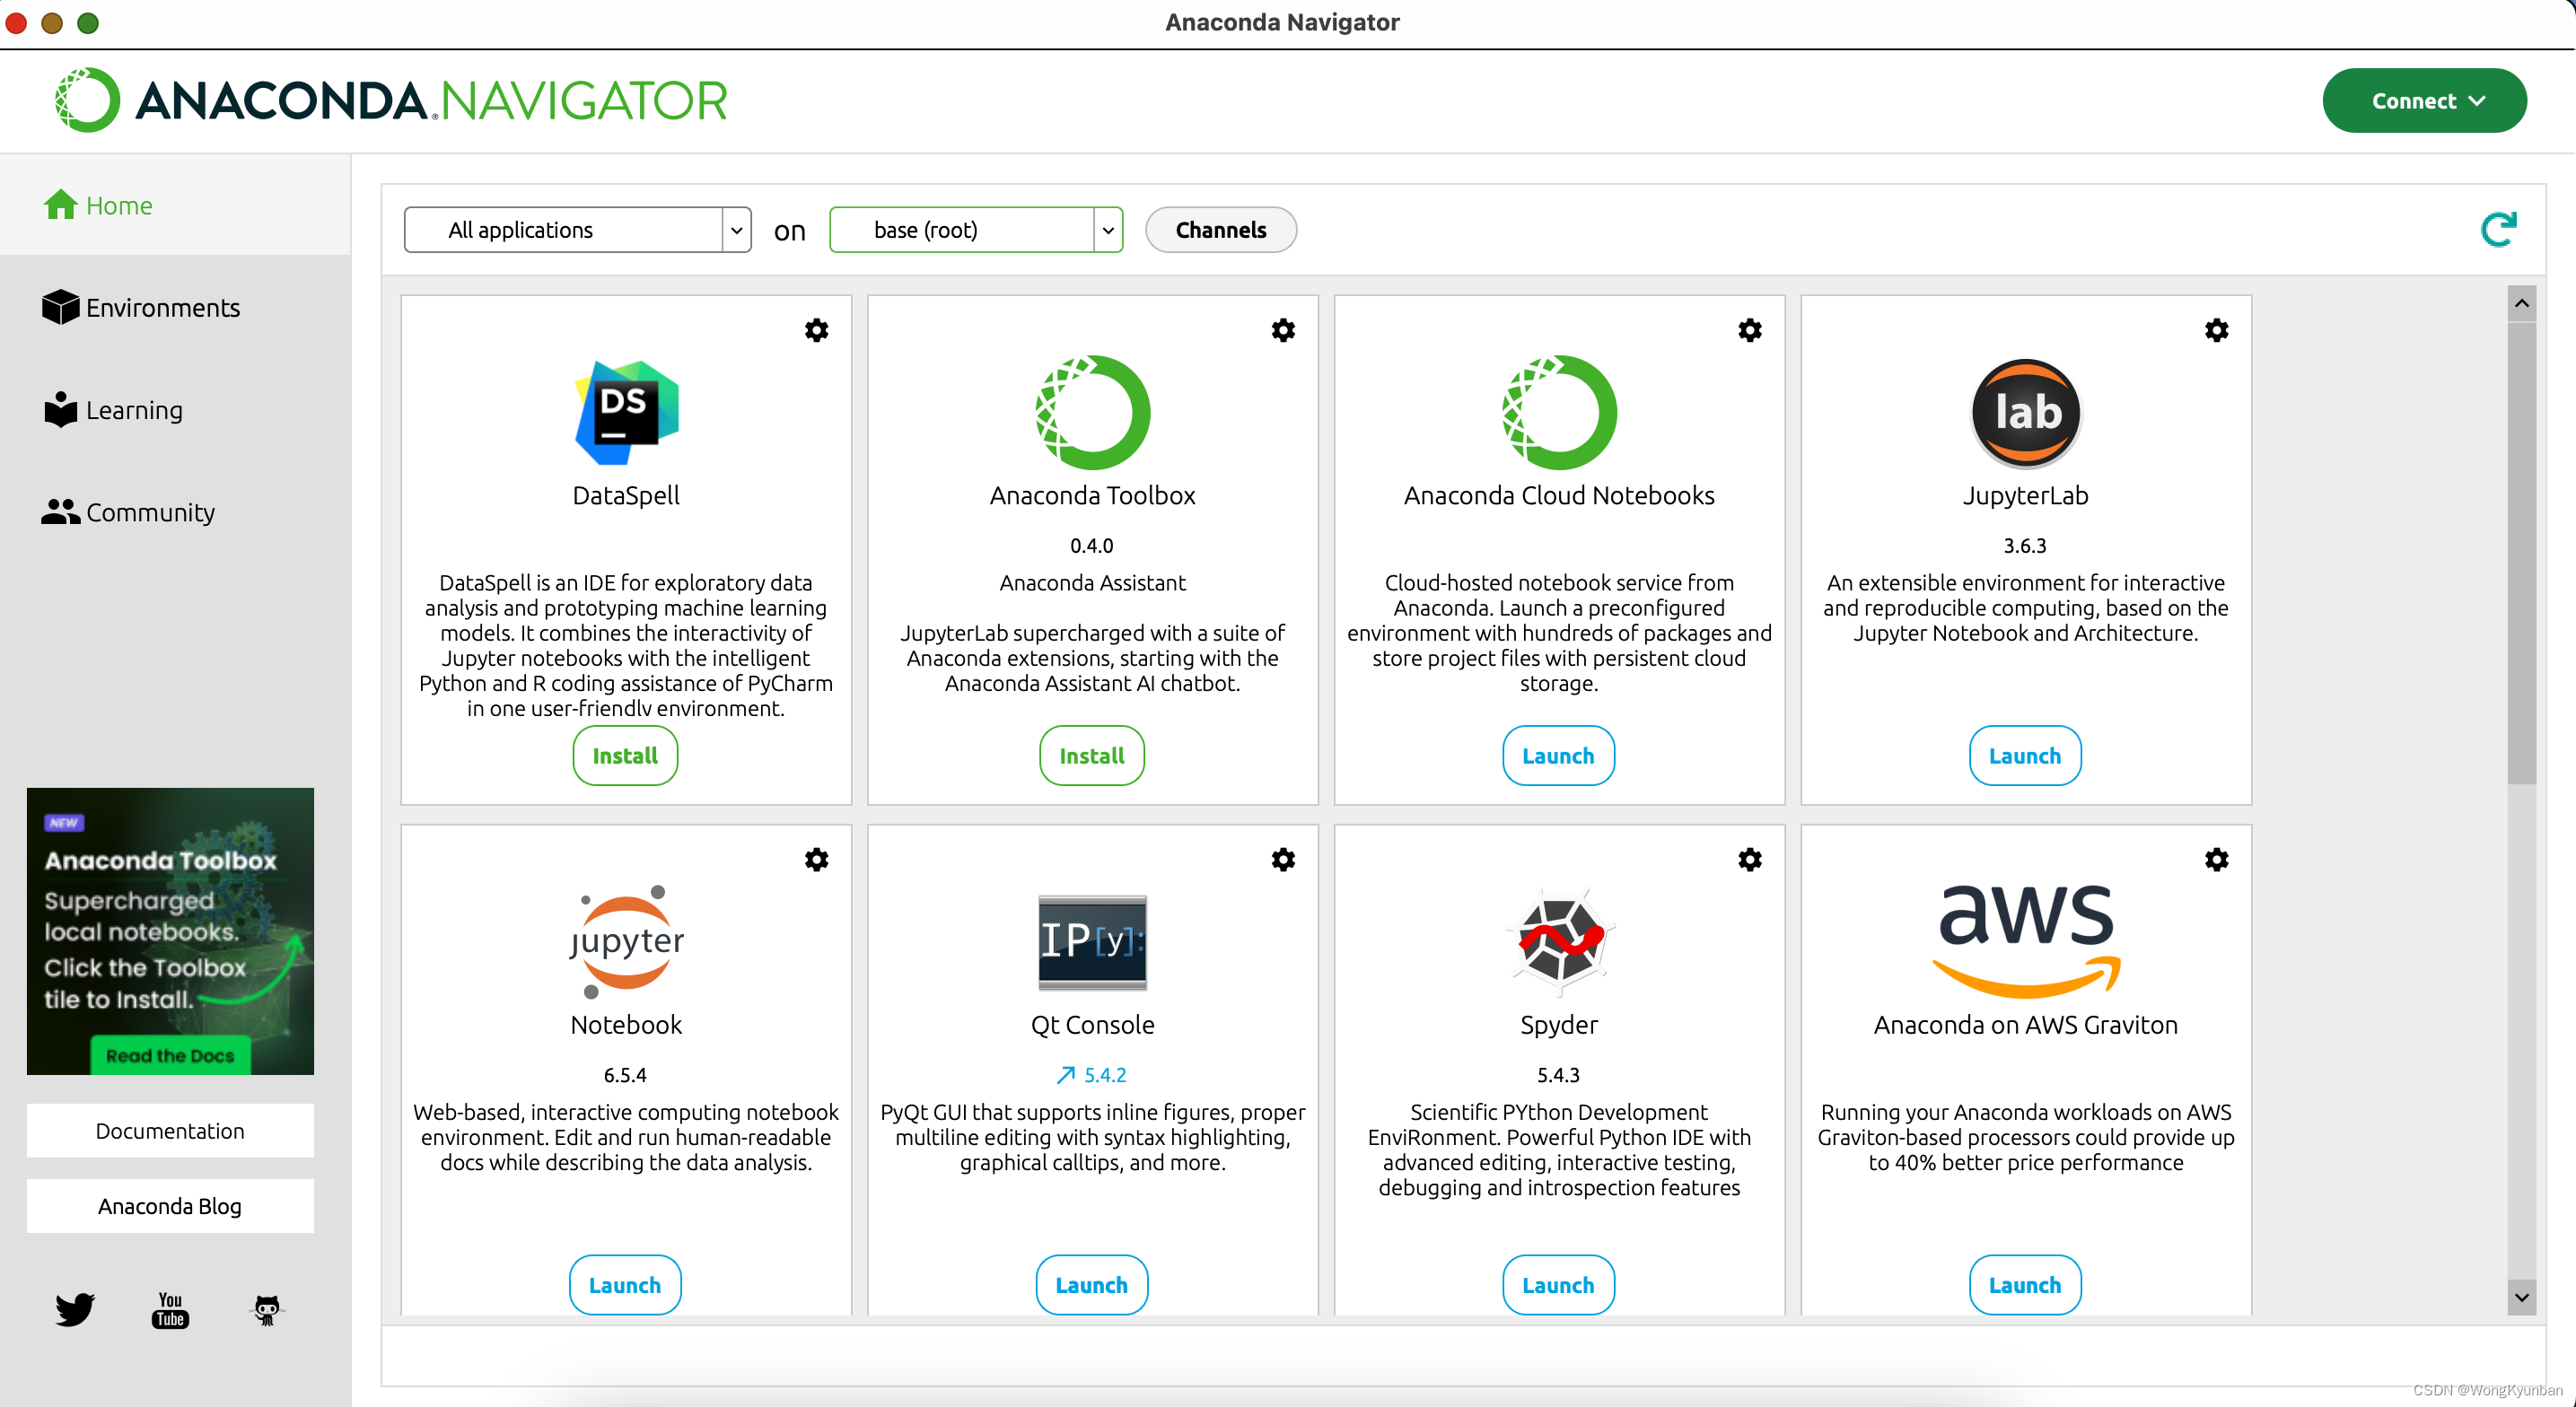Click the Anaconda Toolbox promo banner
The width and height of the screenshot is (2576, 1407).
170,931
